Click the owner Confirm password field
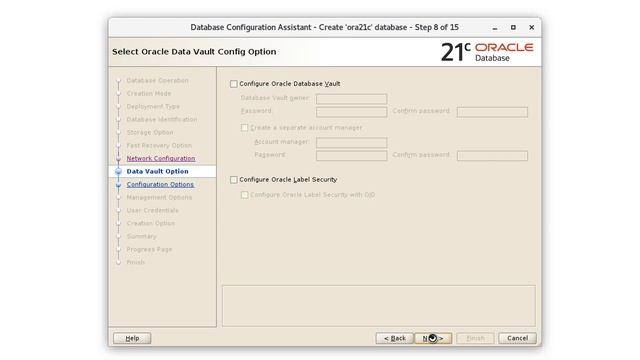This screenshot has width=640, height=360. tap(492, 112)
